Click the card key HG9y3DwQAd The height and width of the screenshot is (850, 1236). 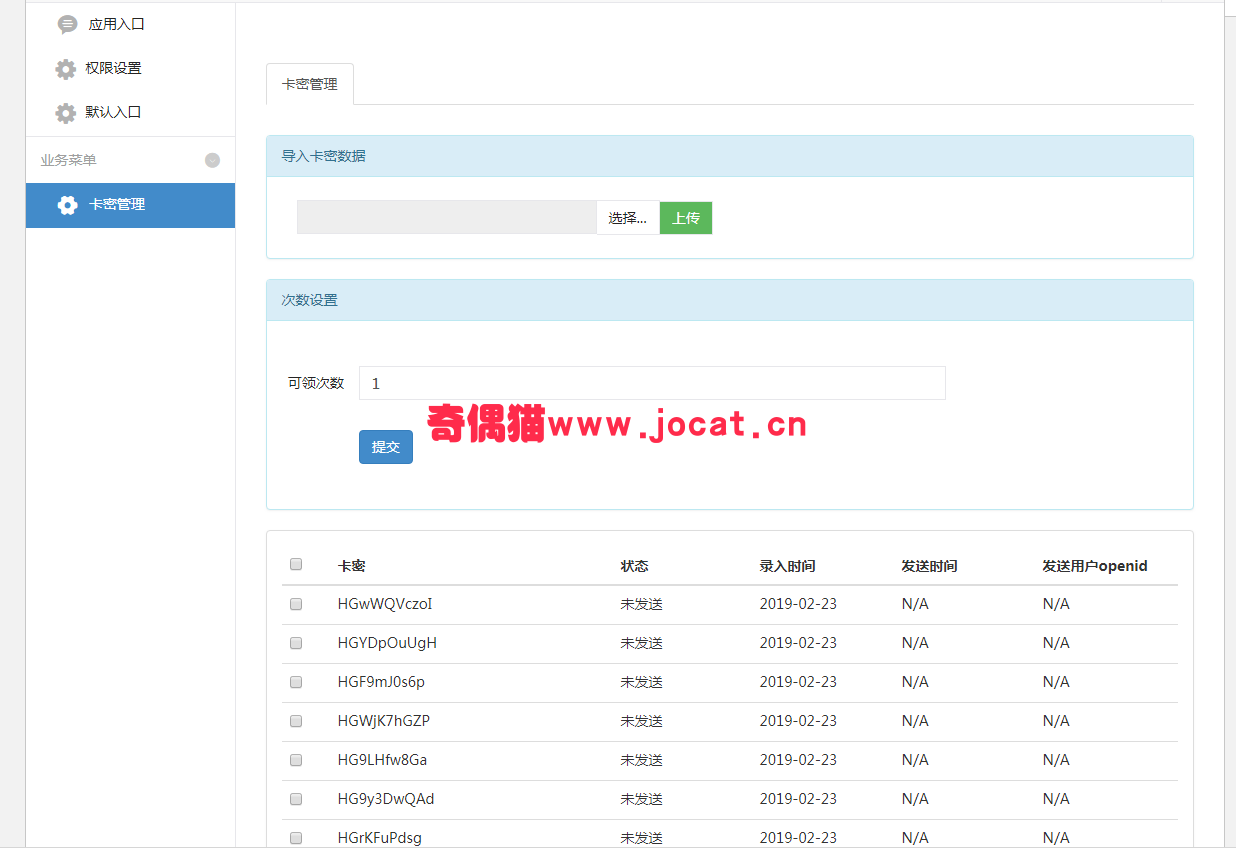click(386, 799)
